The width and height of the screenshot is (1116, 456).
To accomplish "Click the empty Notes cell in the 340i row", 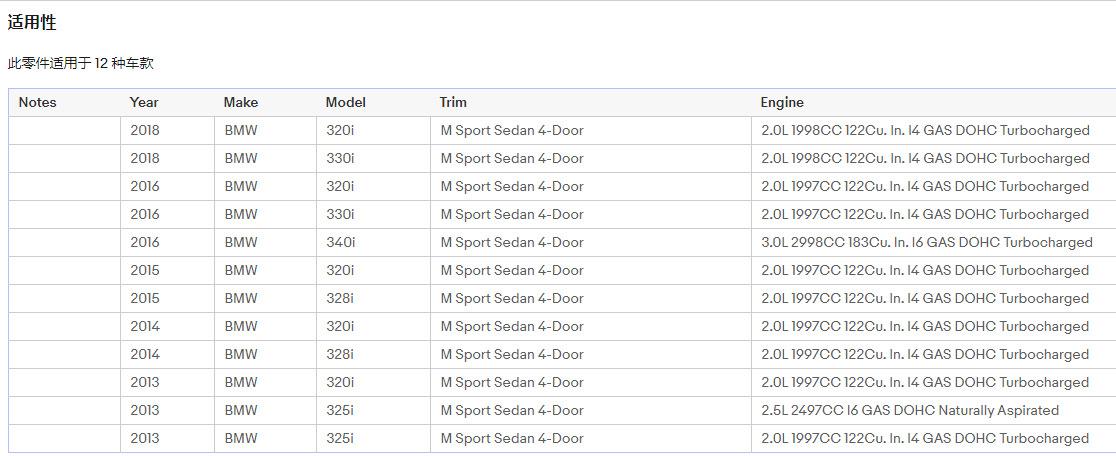I will [x=64, y=242].
